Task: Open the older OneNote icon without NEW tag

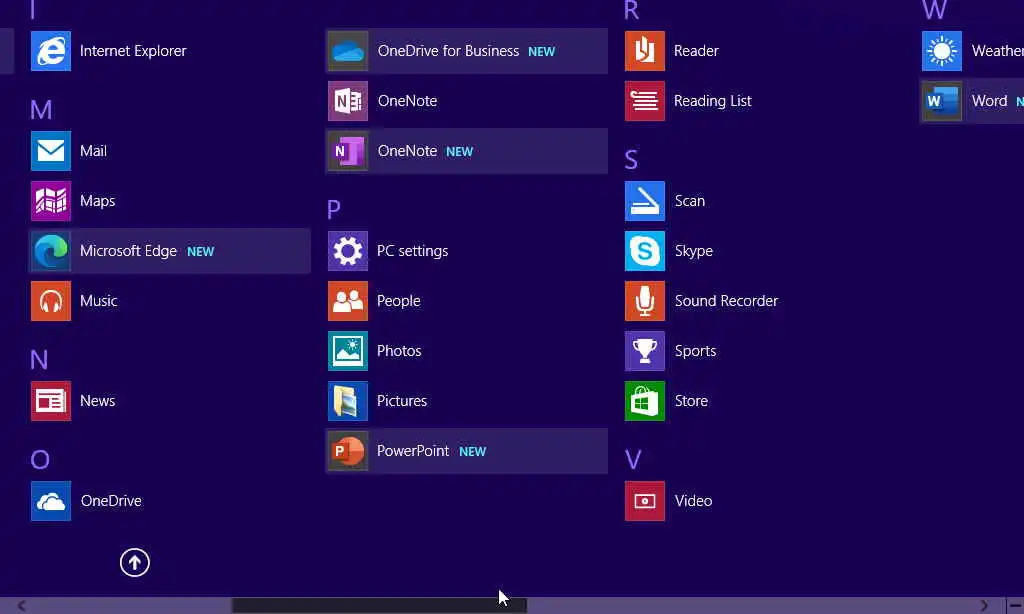Action: [x=348, y=101]
